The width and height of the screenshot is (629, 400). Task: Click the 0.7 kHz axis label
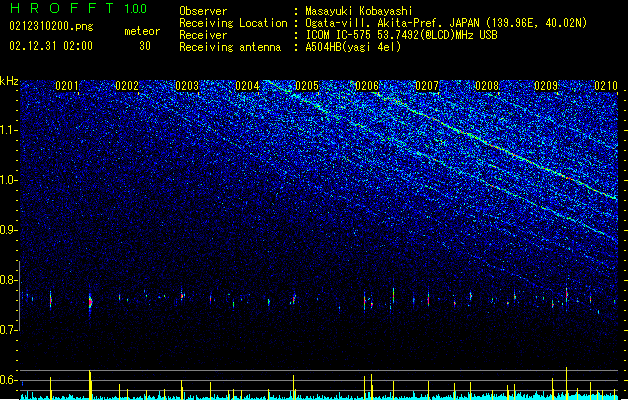[9, 330]
